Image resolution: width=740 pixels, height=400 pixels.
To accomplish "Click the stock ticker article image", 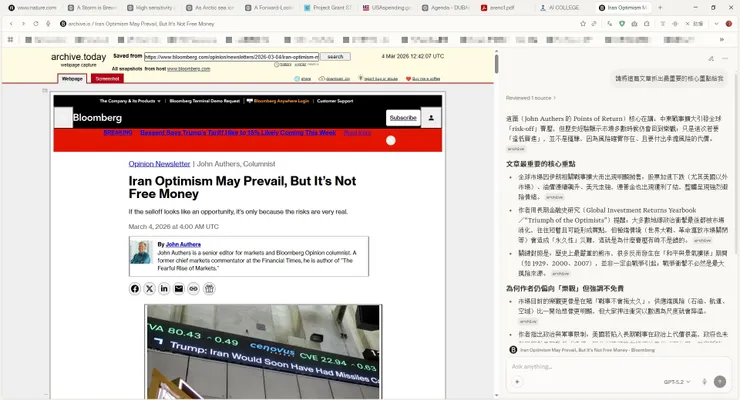I will pos(263,351).
